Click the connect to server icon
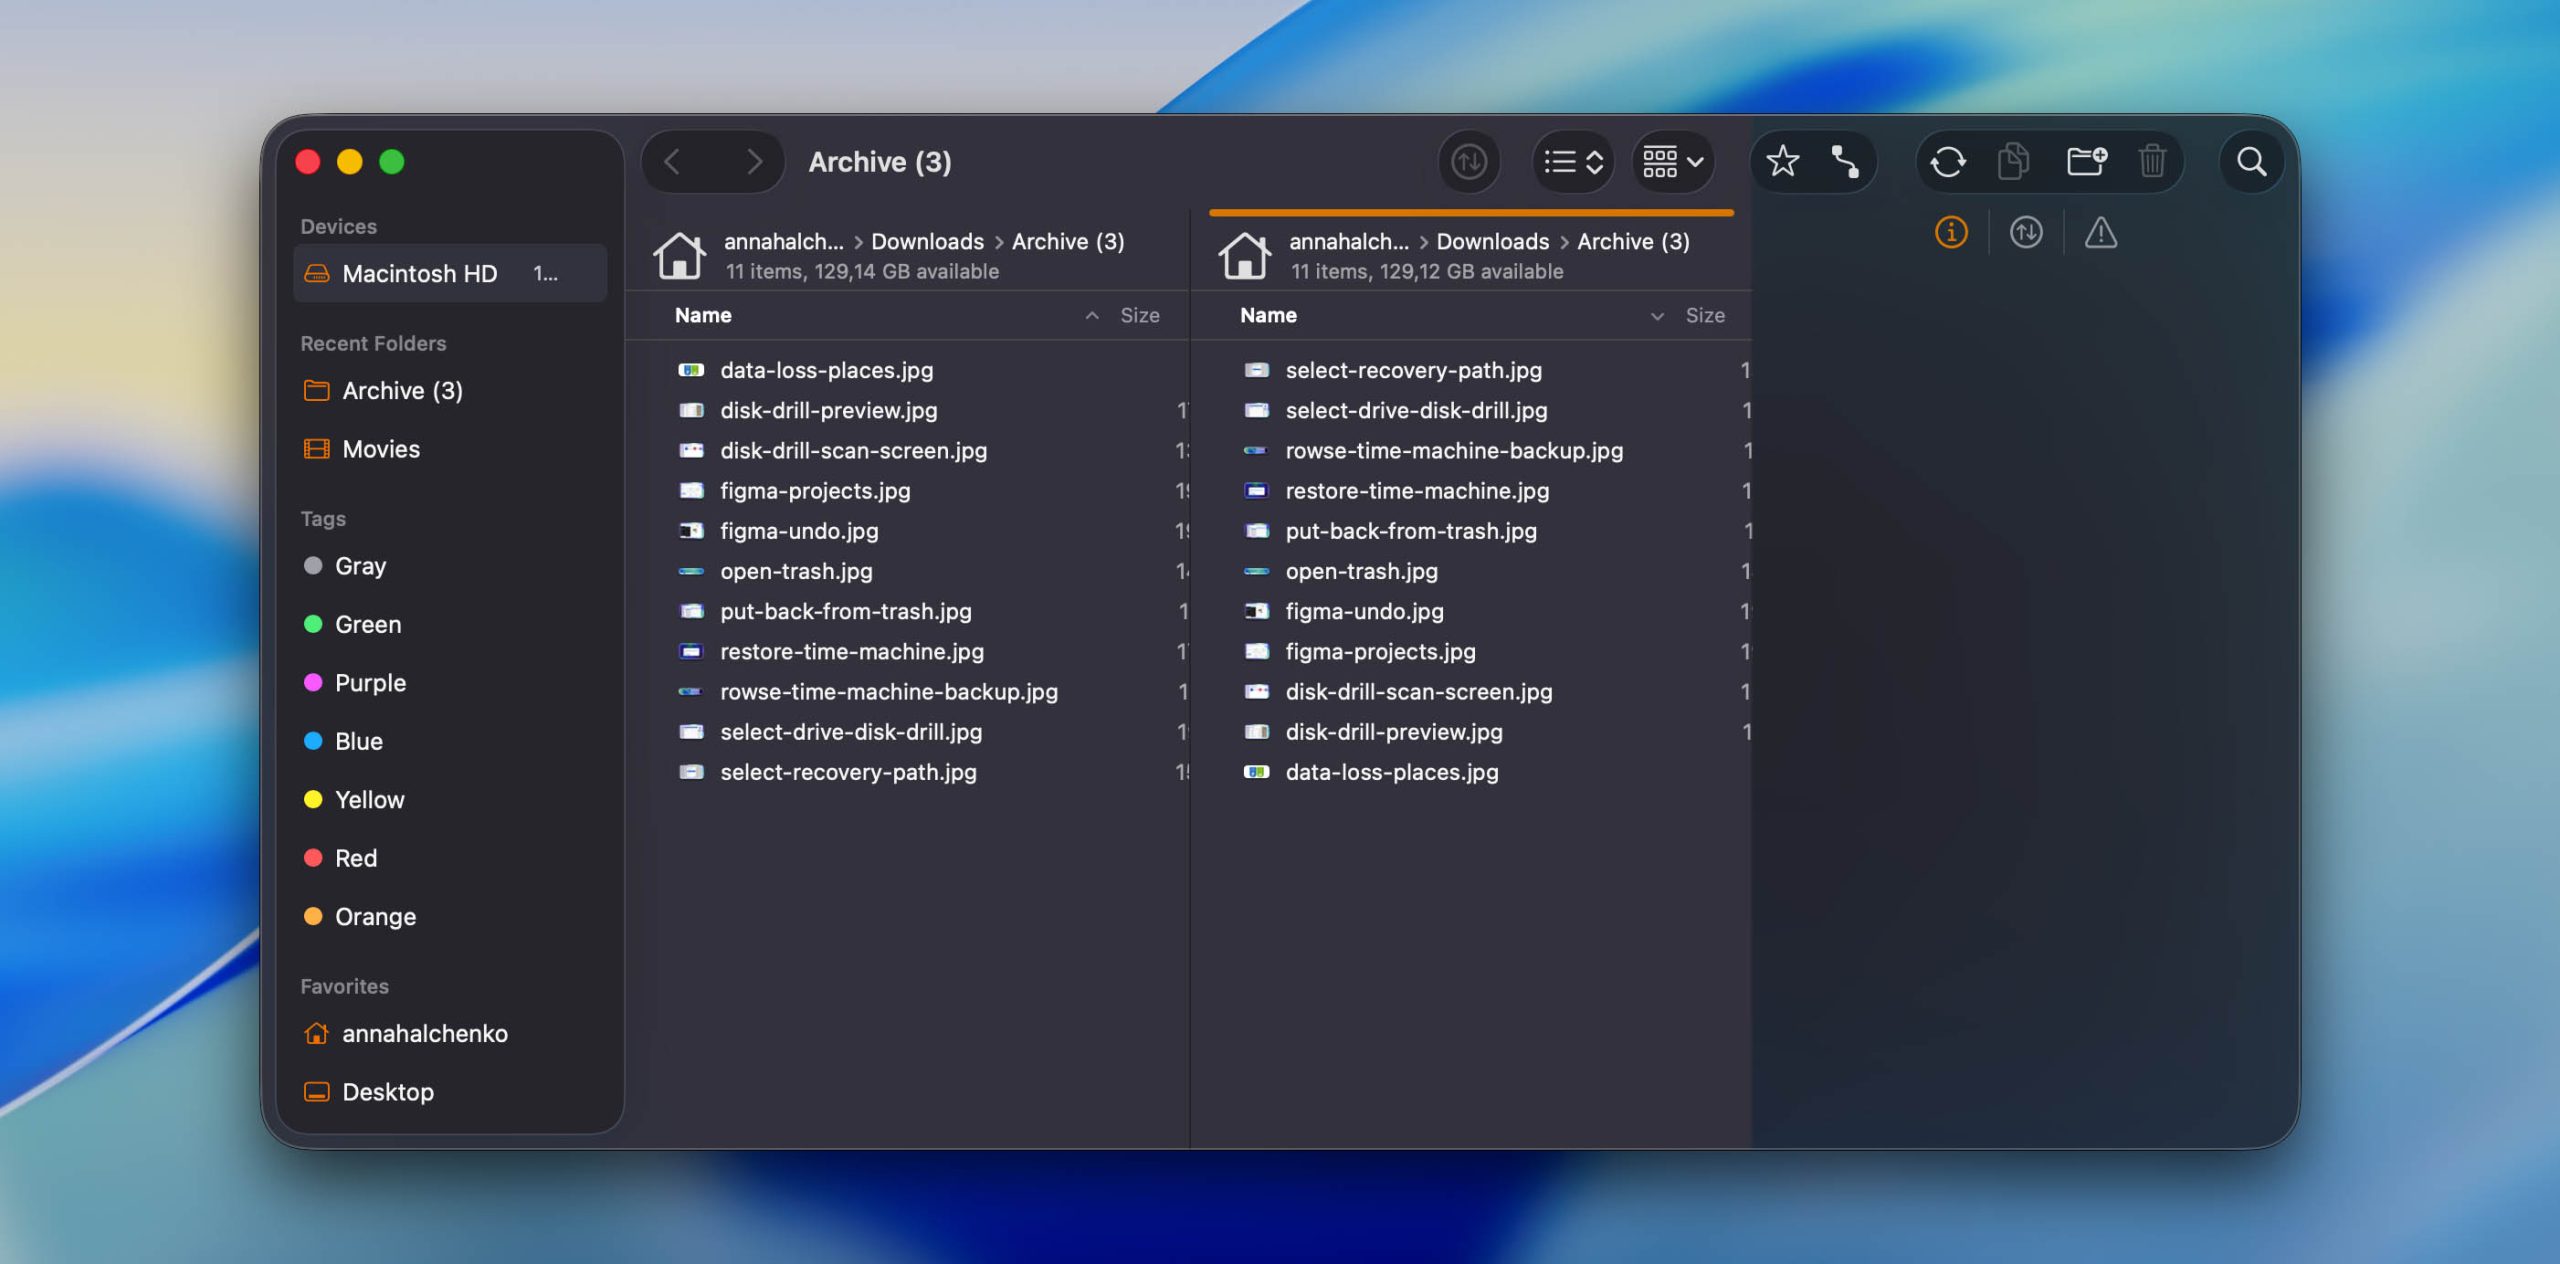This screenshot has height=1264, width=2560. (x=1845, y=161)
